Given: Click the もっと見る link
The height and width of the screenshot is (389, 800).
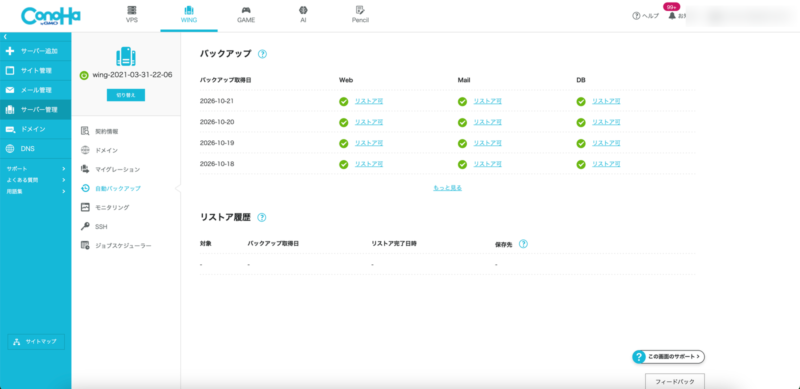Looking at the screenshot, I should coord(447,188).
